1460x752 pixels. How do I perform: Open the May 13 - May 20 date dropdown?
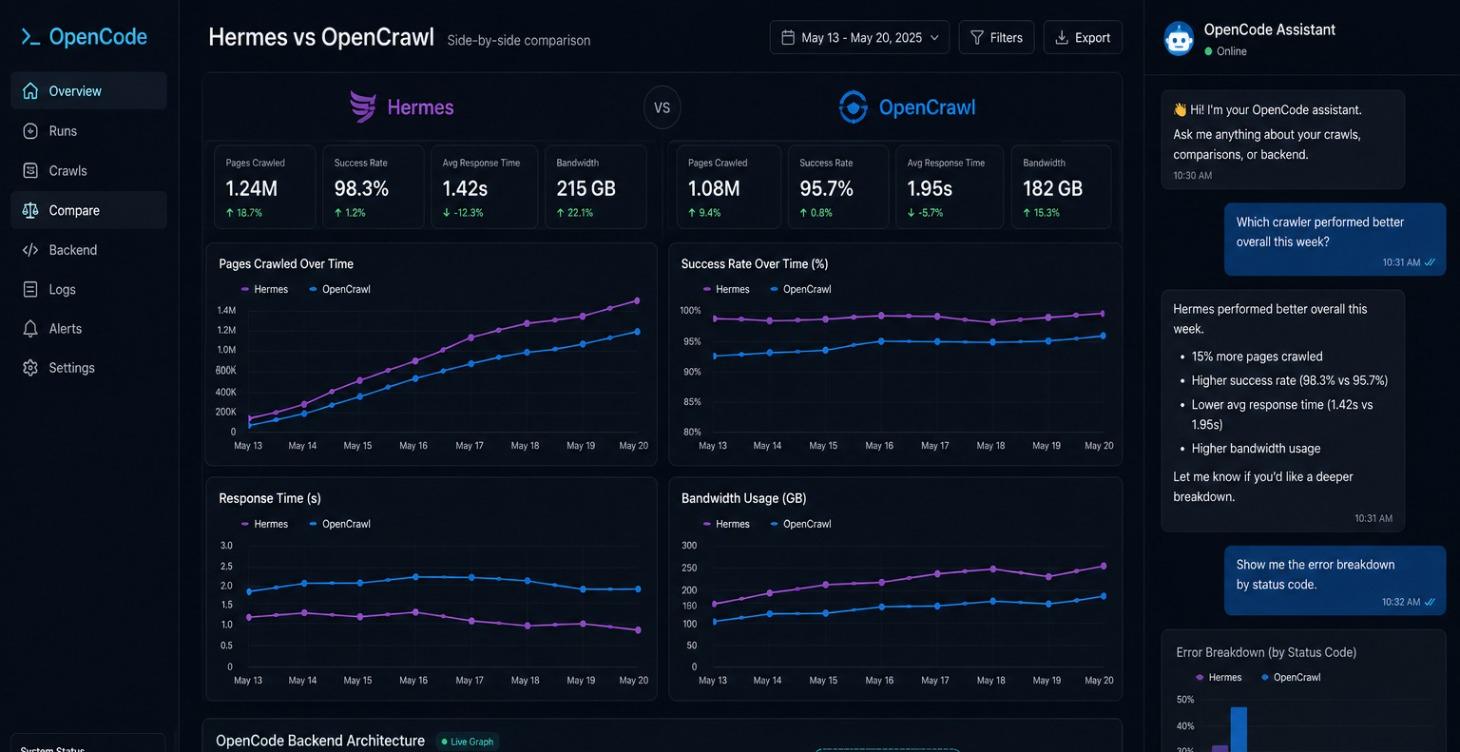860,37
